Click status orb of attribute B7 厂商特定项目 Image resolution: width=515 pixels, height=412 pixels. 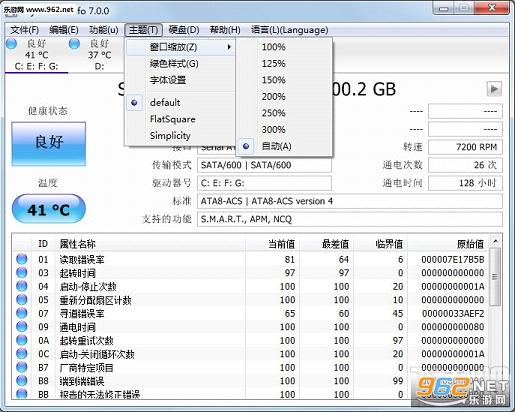[x=22, y=367]
